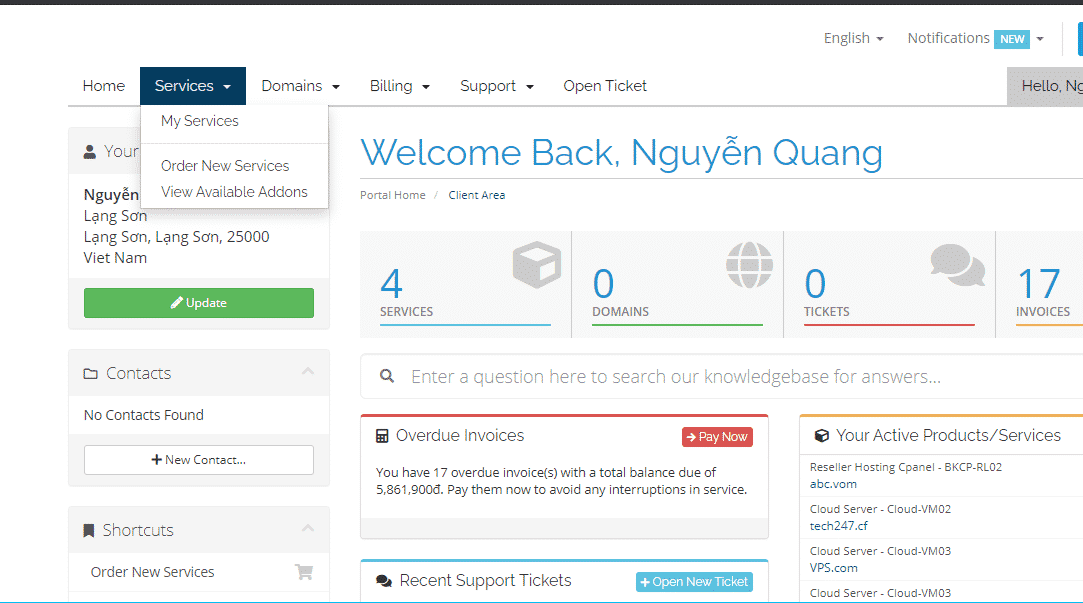Click the red Pay Now button
Image resolution: width=1083 pixels, height=603 pixels.
tap(717, 437)
